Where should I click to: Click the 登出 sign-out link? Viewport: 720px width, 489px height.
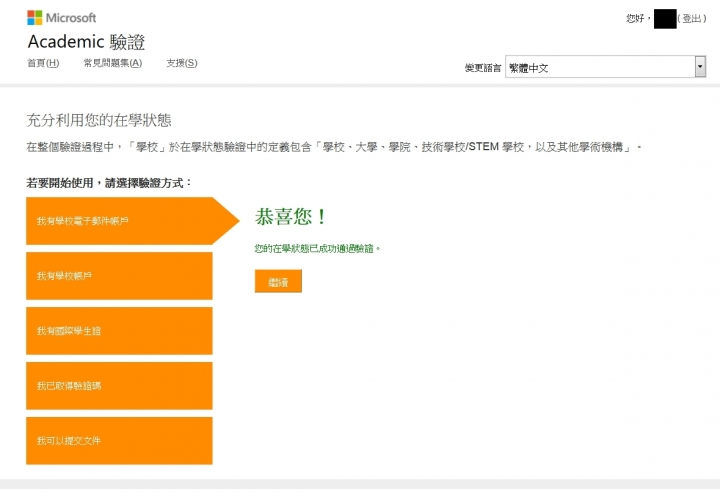tap(692, 18)
